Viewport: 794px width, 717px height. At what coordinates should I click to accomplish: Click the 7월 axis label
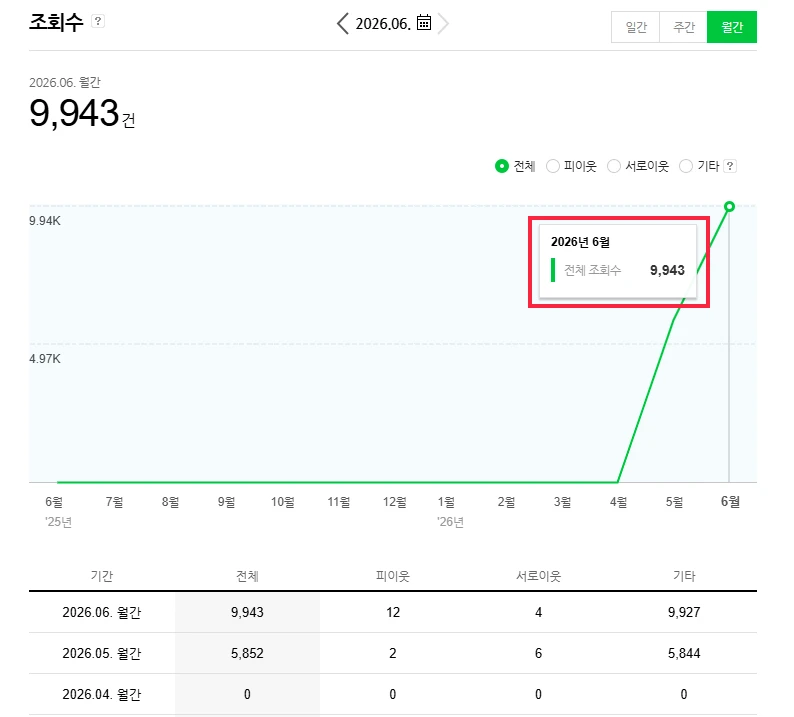point(114,502)
